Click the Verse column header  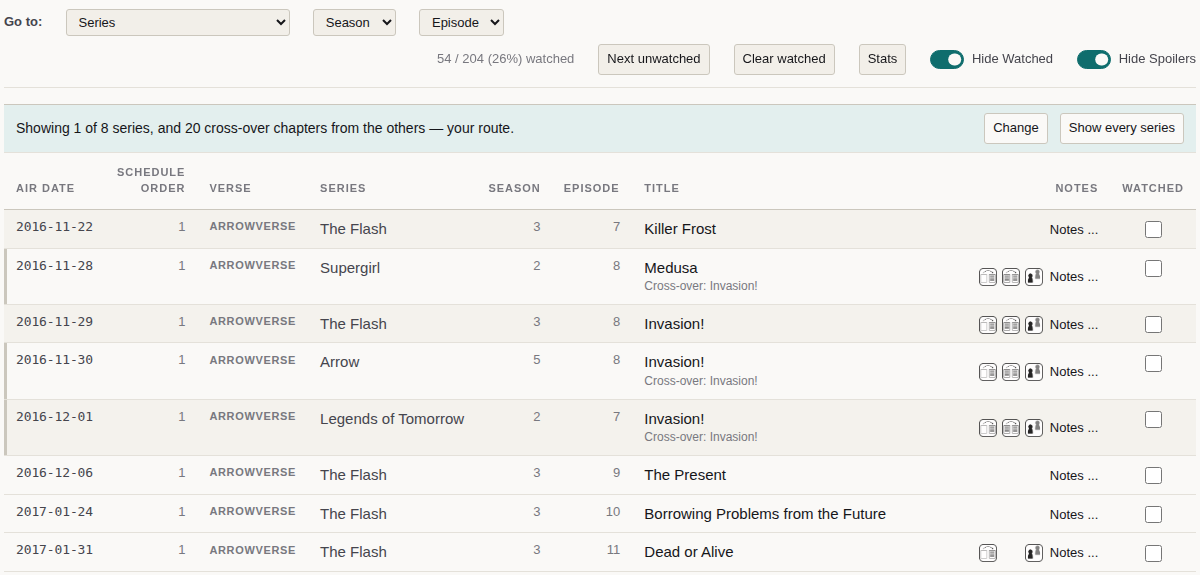(230, 188)
